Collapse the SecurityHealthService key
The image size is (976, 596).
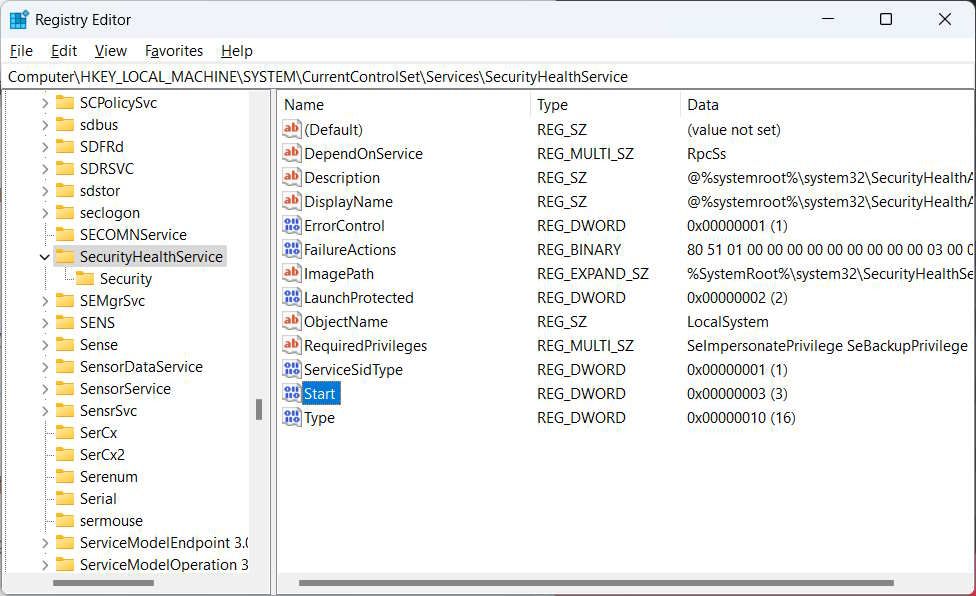coord(44,256)
